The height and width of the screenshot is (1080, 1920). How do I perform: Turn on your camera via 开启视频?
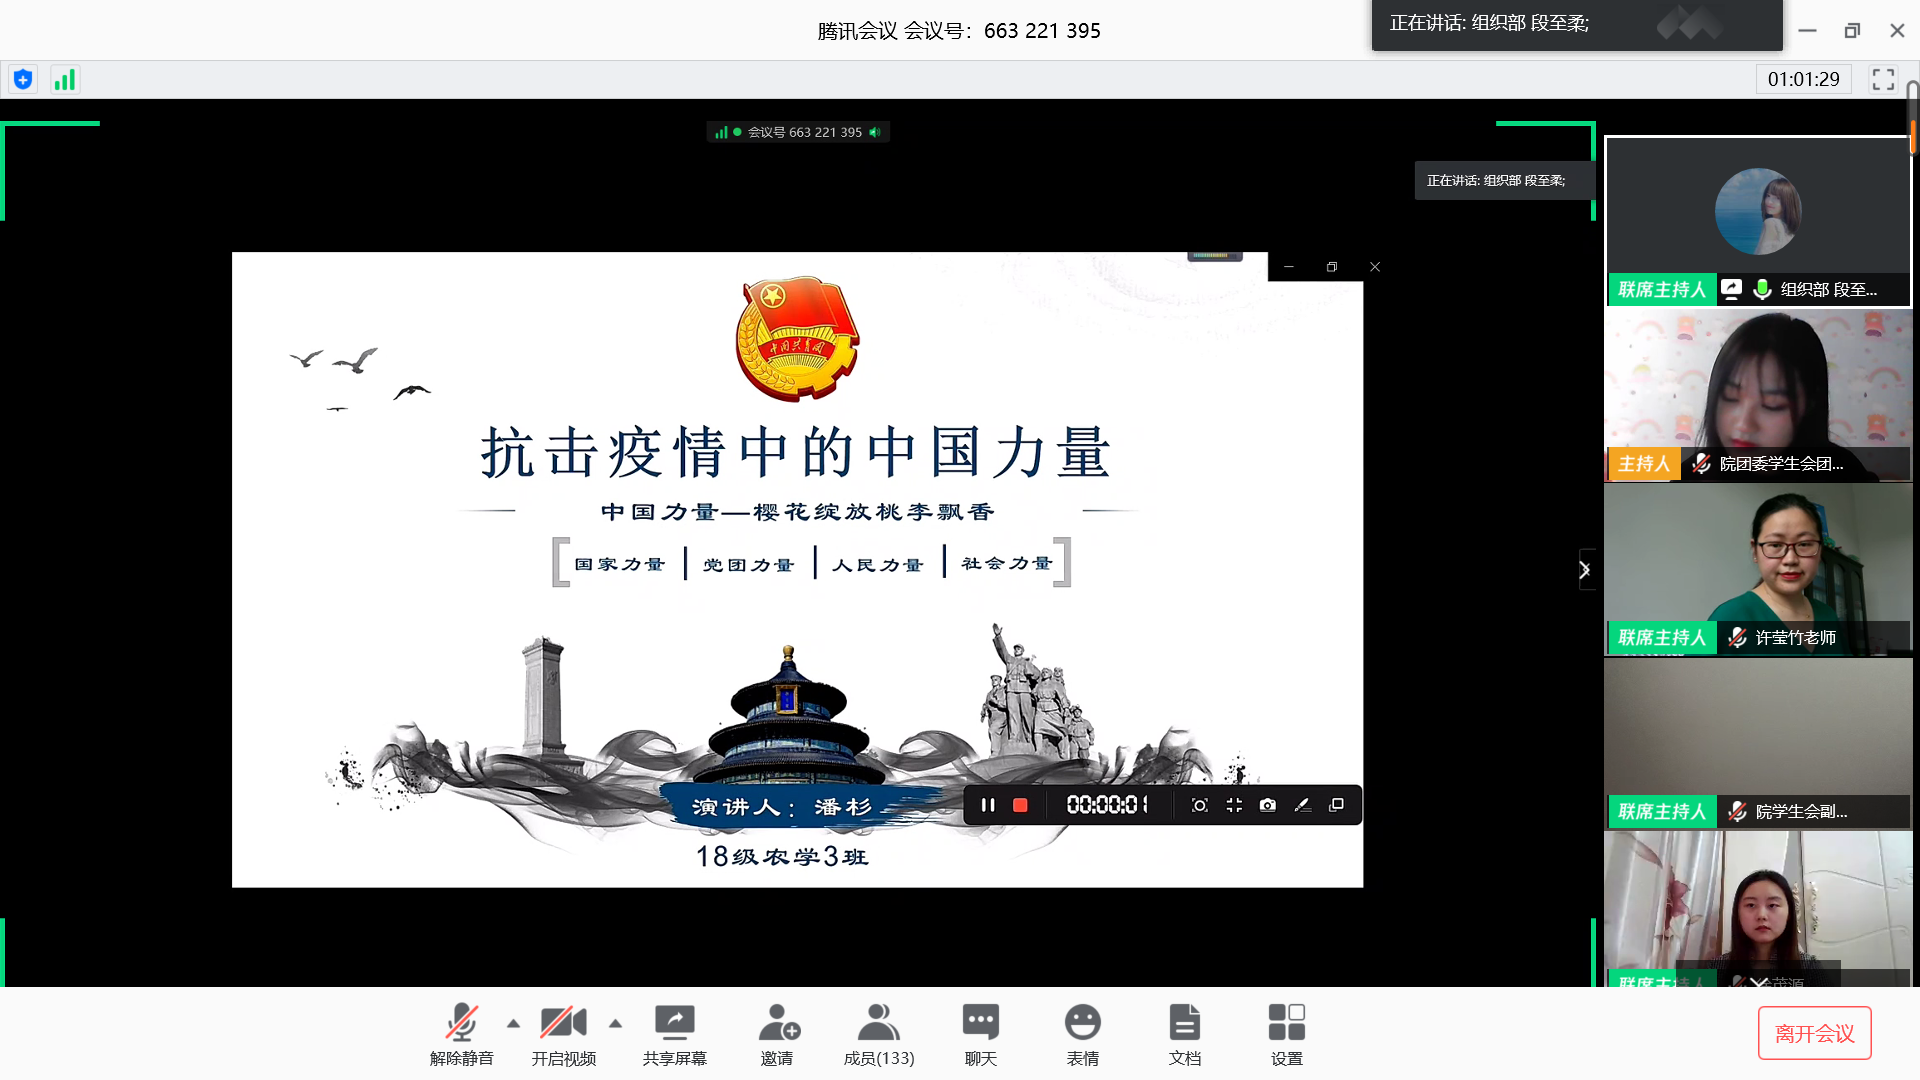coord(563,1033)
